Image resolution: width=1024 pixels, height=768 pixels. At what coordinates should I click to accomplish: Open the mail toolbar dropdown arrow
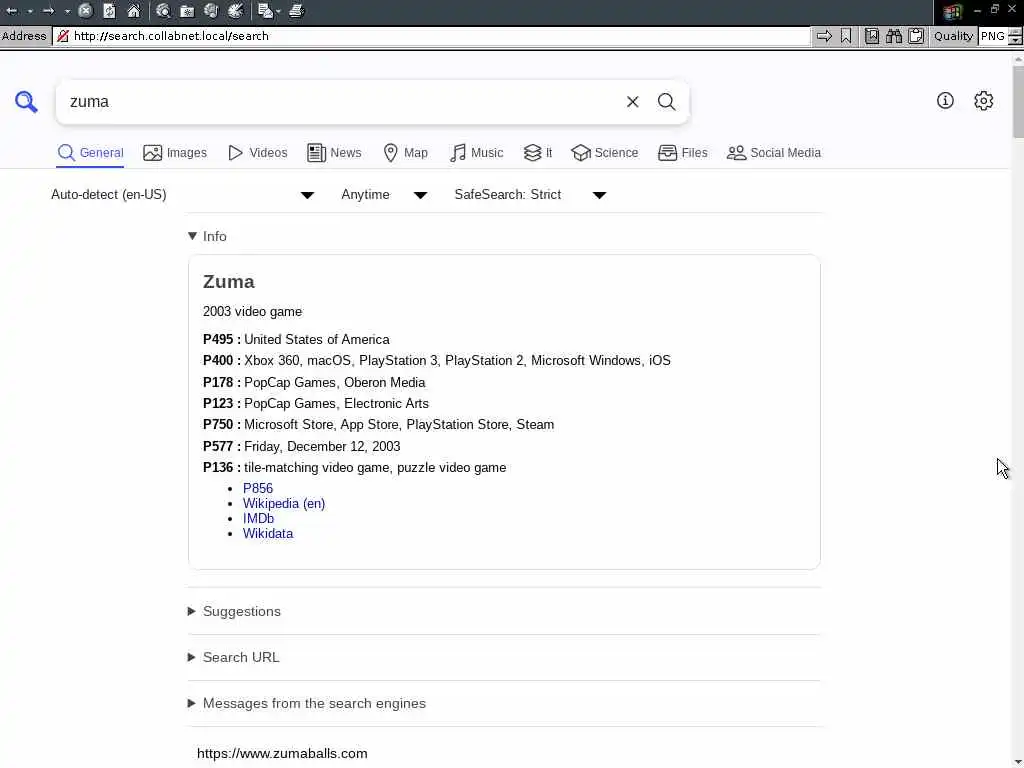[x=278, y=11]
